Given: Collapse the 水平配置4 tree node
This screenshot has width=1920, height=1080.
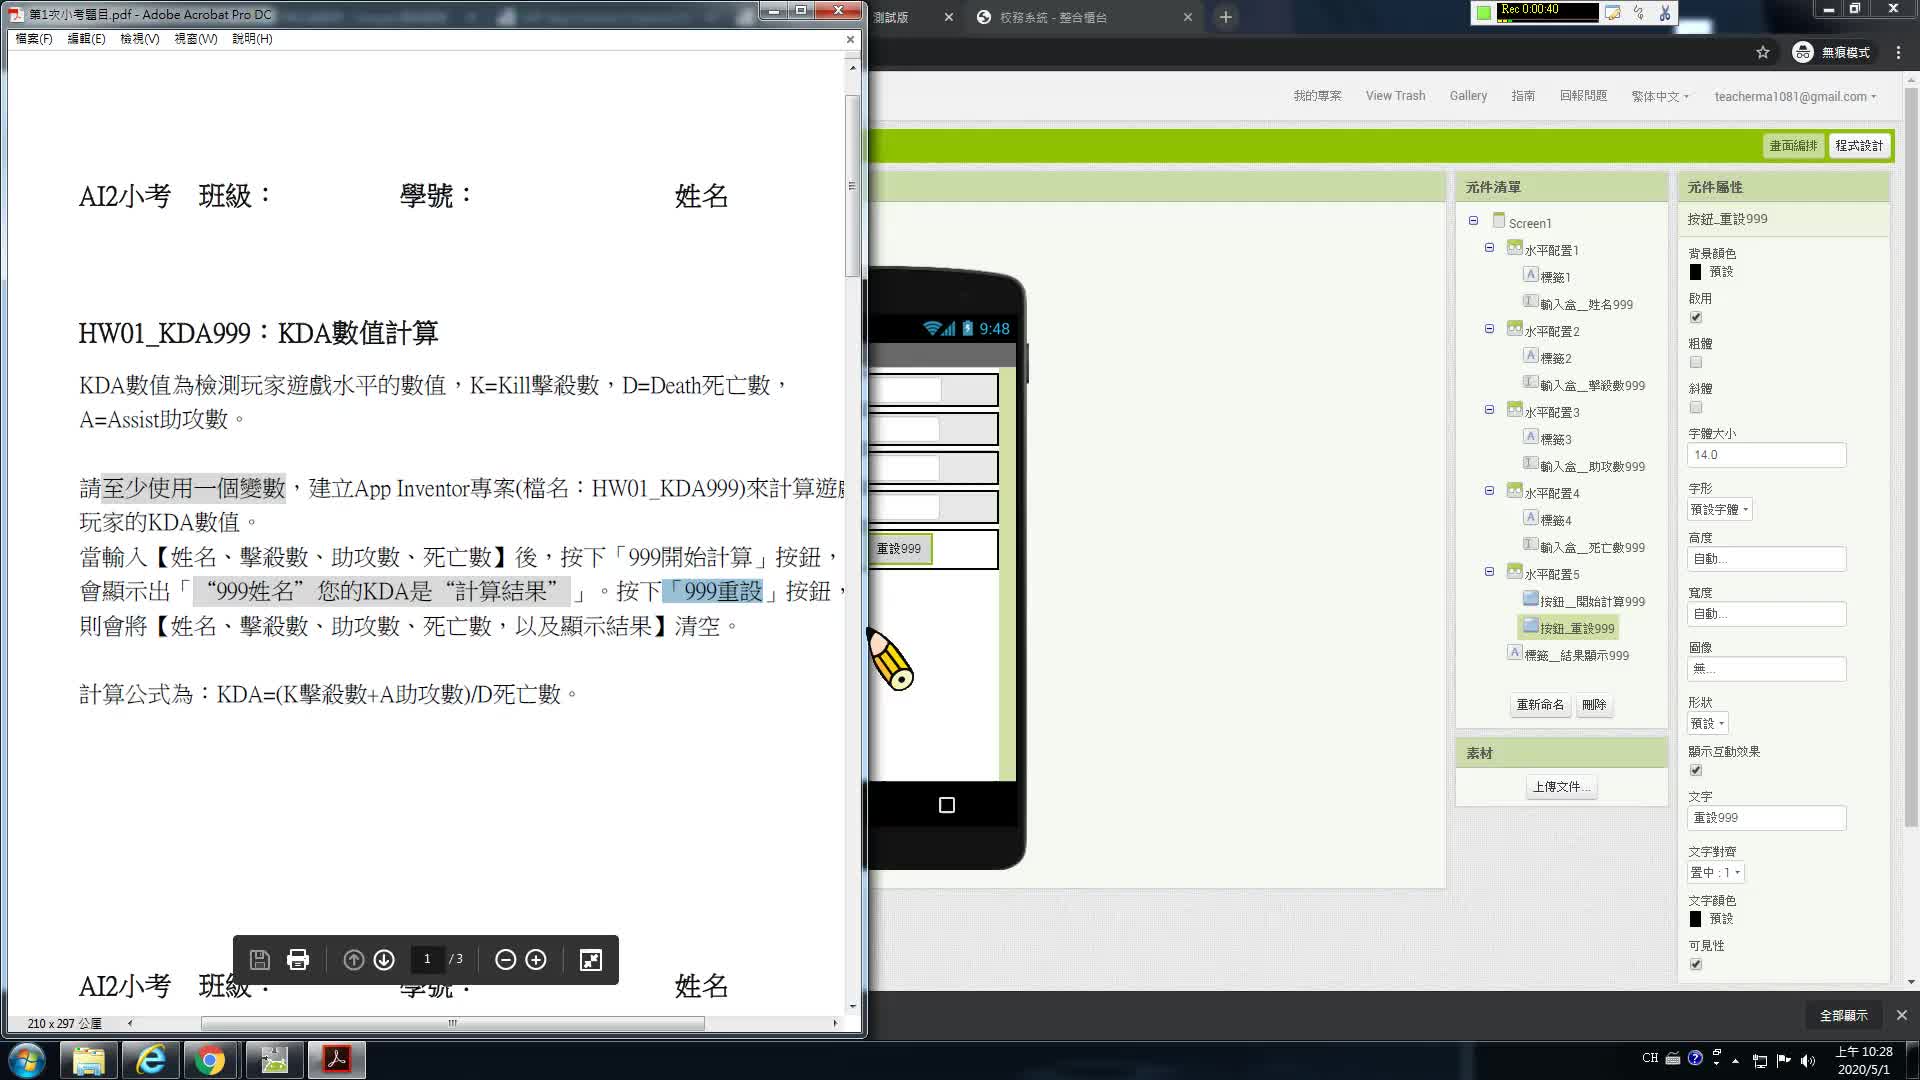Looking at the screenshot, I should pos(1489,491).
